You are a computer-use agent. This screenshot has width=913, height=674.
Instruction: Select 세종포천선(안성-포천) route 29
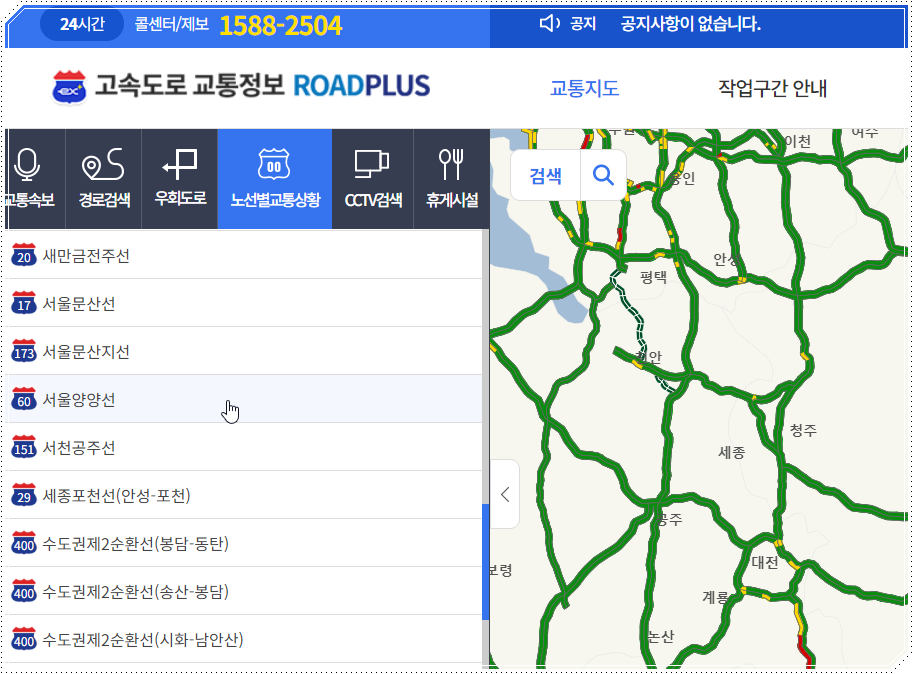click(116, 496)
